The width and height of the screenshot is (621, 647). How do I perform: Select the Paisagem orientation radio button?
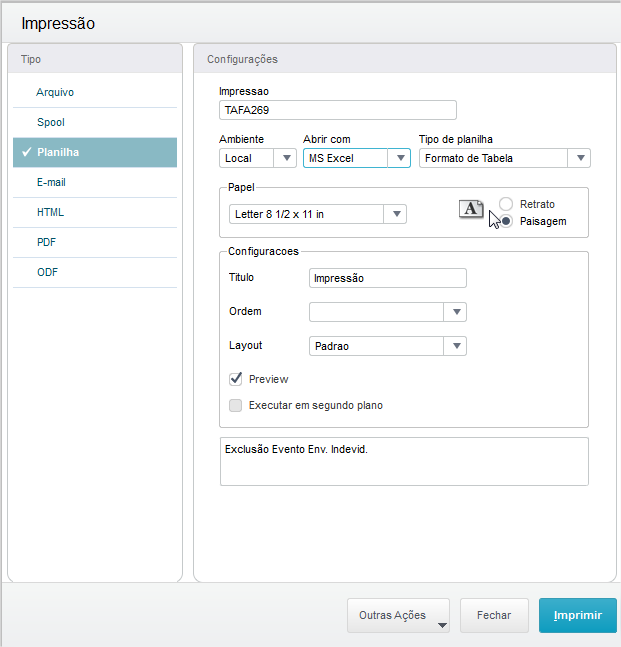tap(507, 221)
